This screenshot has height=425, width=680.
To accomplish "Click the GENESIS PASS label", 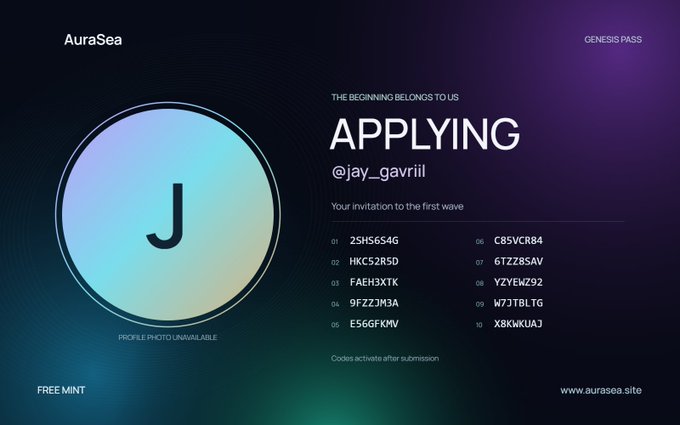I will coord(613,39).
